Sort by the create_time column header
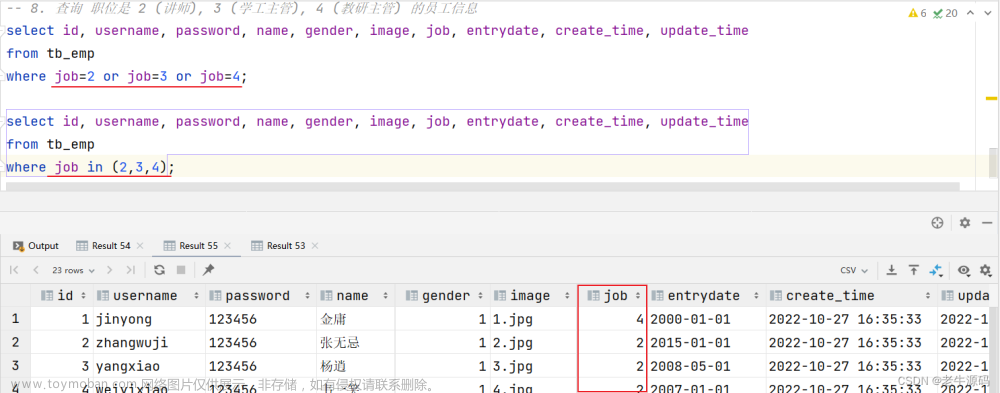 click(x=851, y=295)
